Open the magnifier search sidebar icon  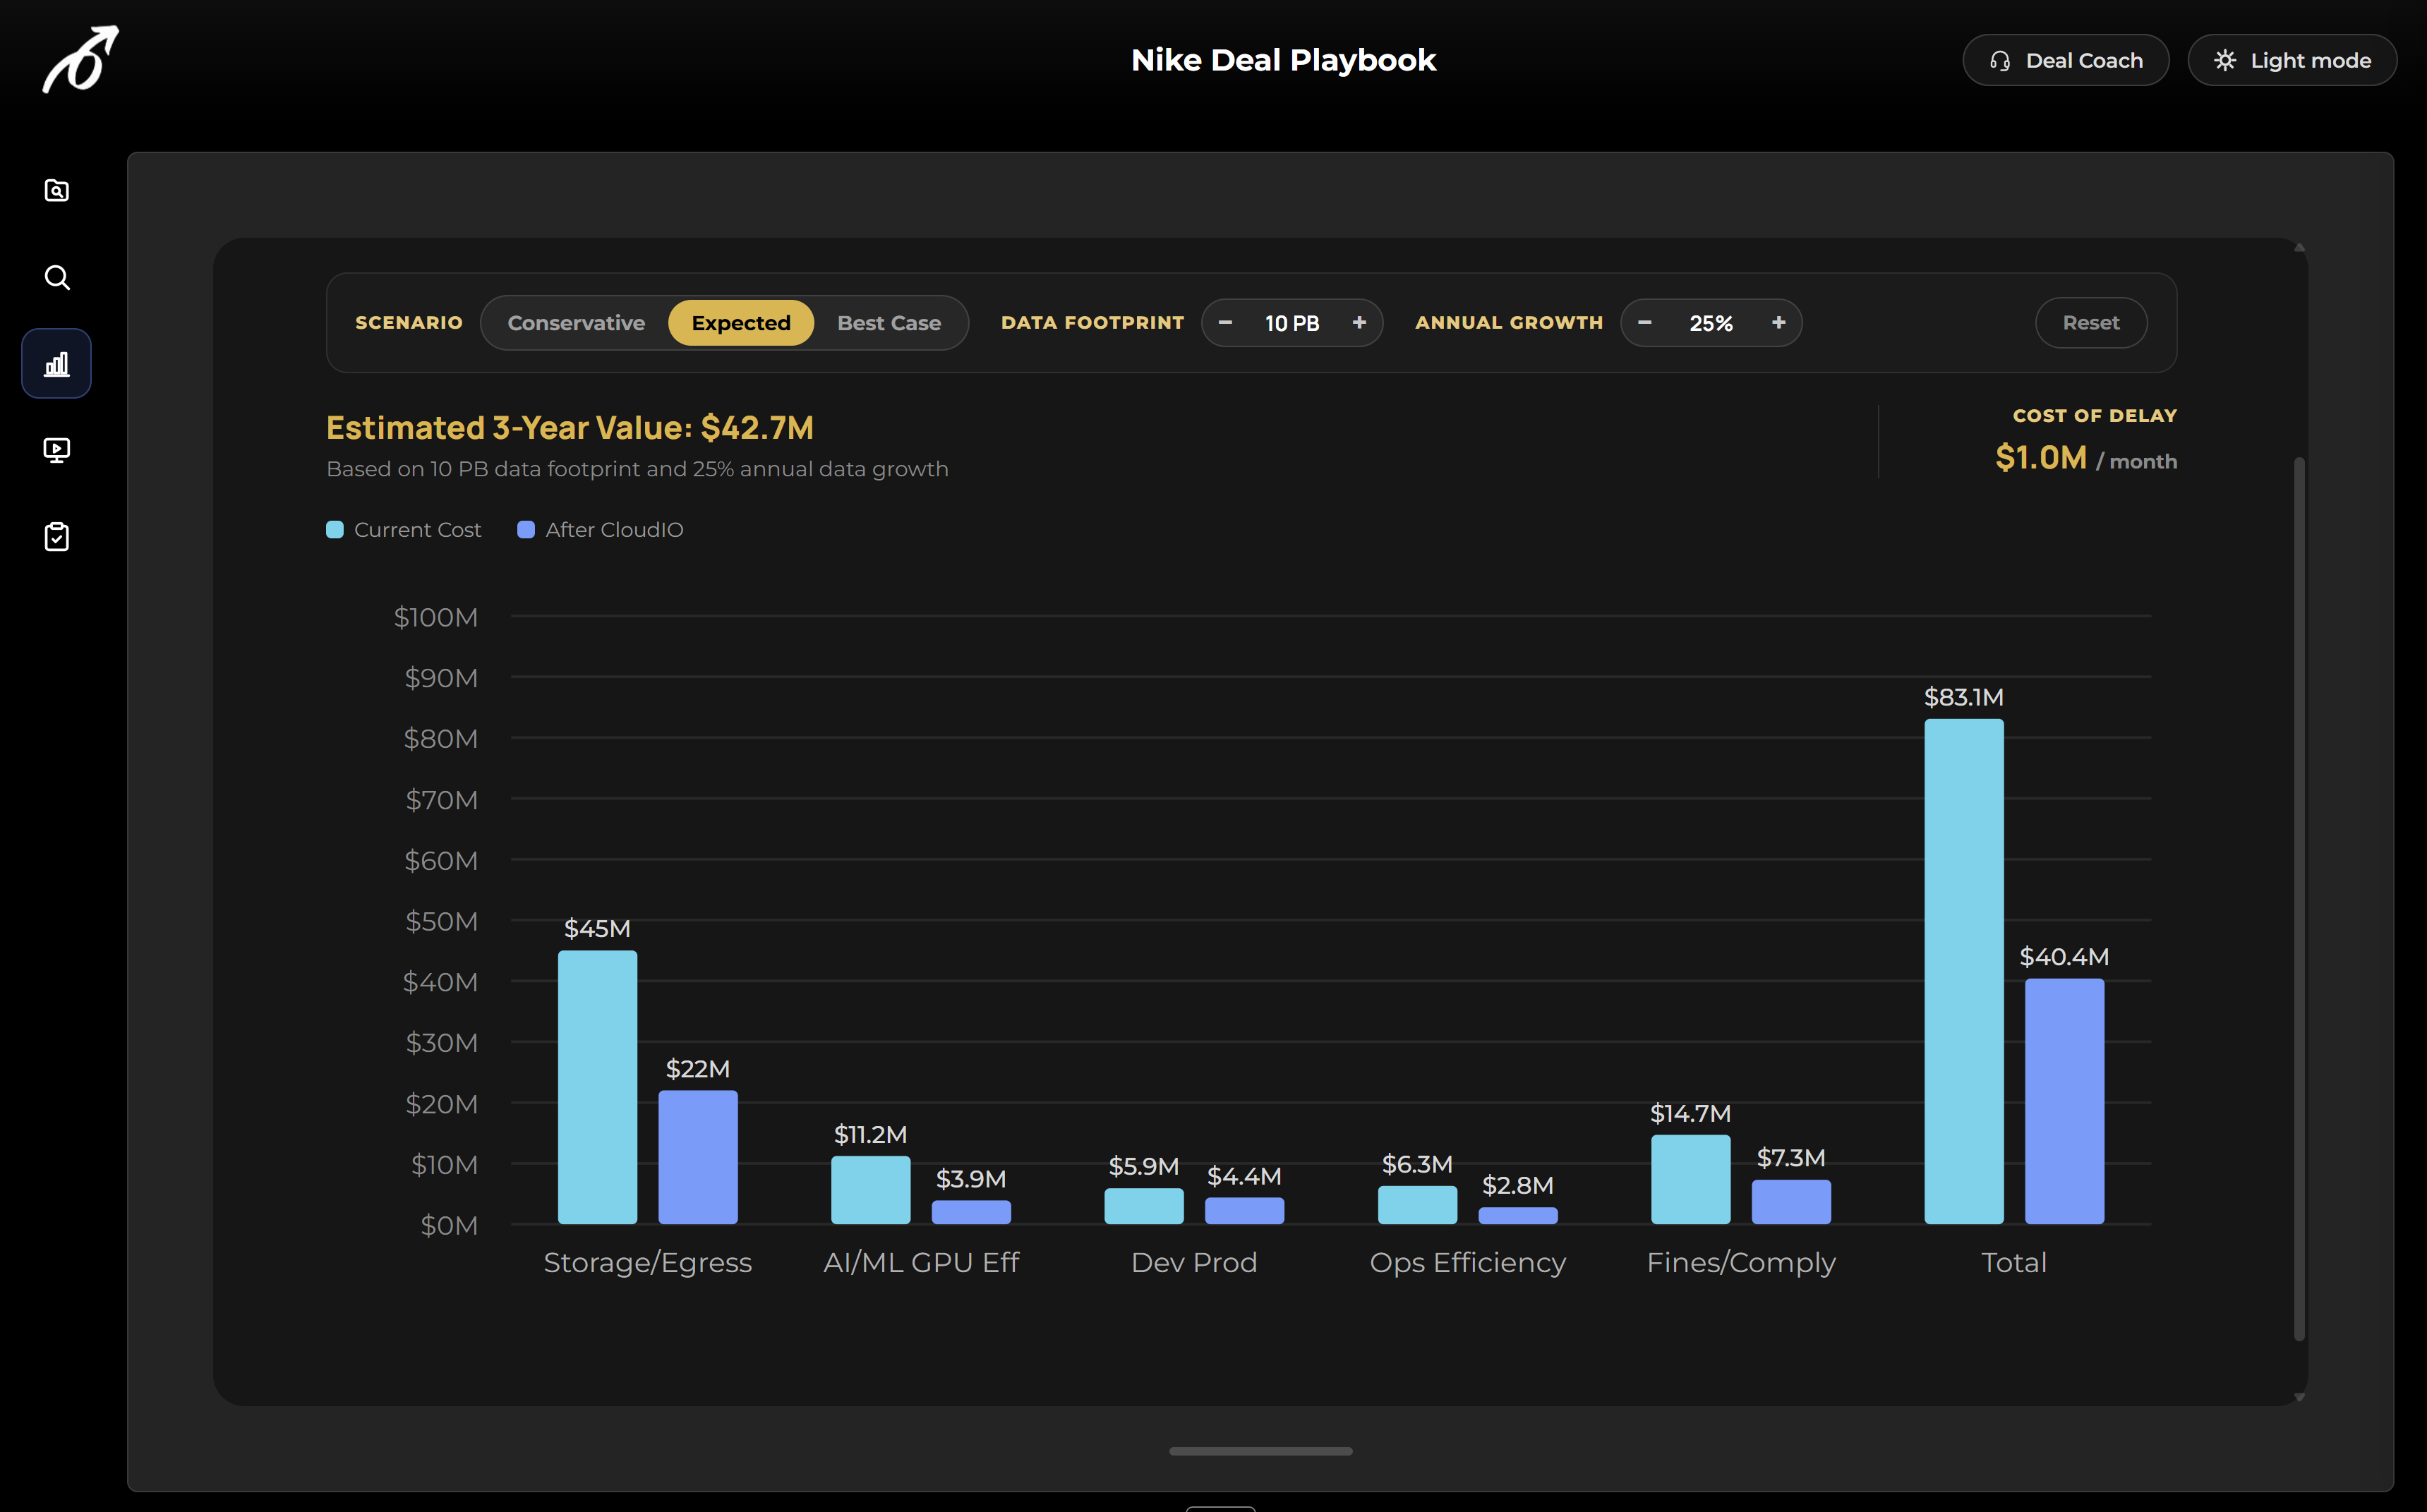click(57, 277)
